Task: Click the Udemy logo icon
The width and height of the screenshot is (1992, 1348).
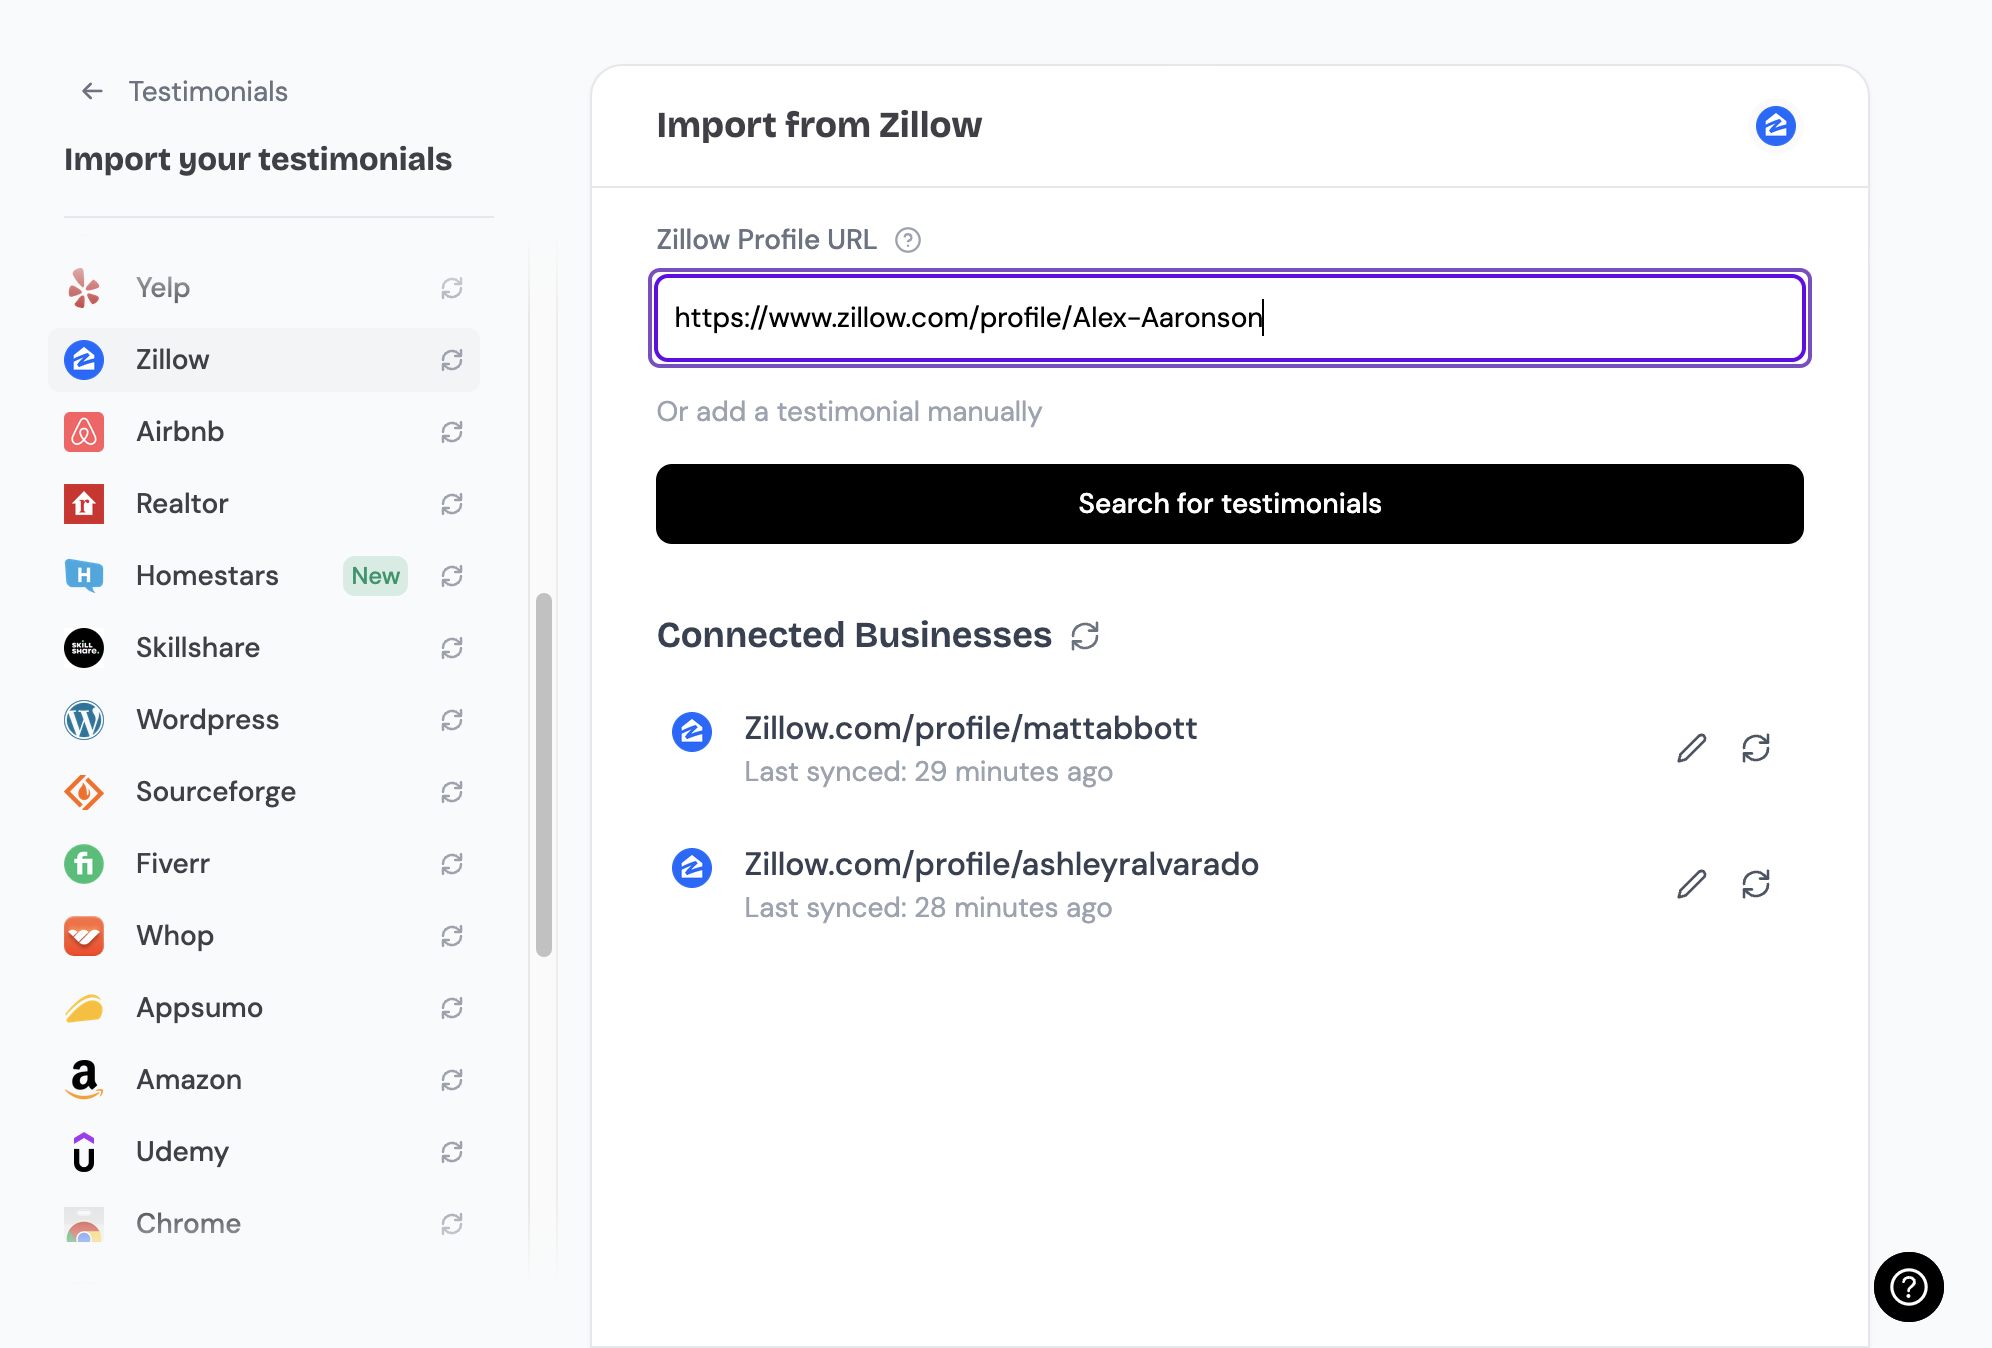Action: [84, 1152]
